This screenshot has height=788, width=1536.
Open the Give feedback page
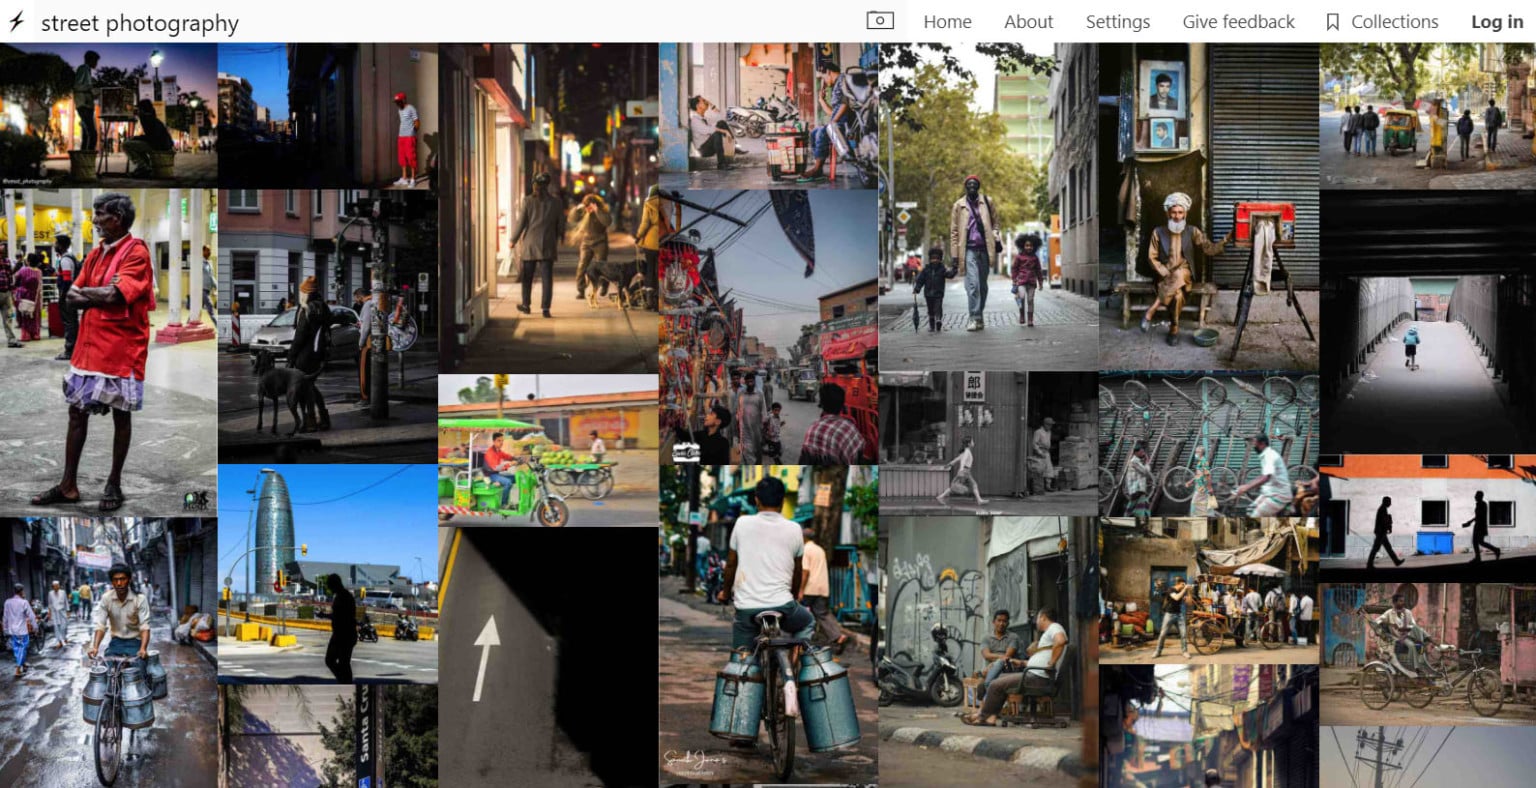pos(1238,21)
